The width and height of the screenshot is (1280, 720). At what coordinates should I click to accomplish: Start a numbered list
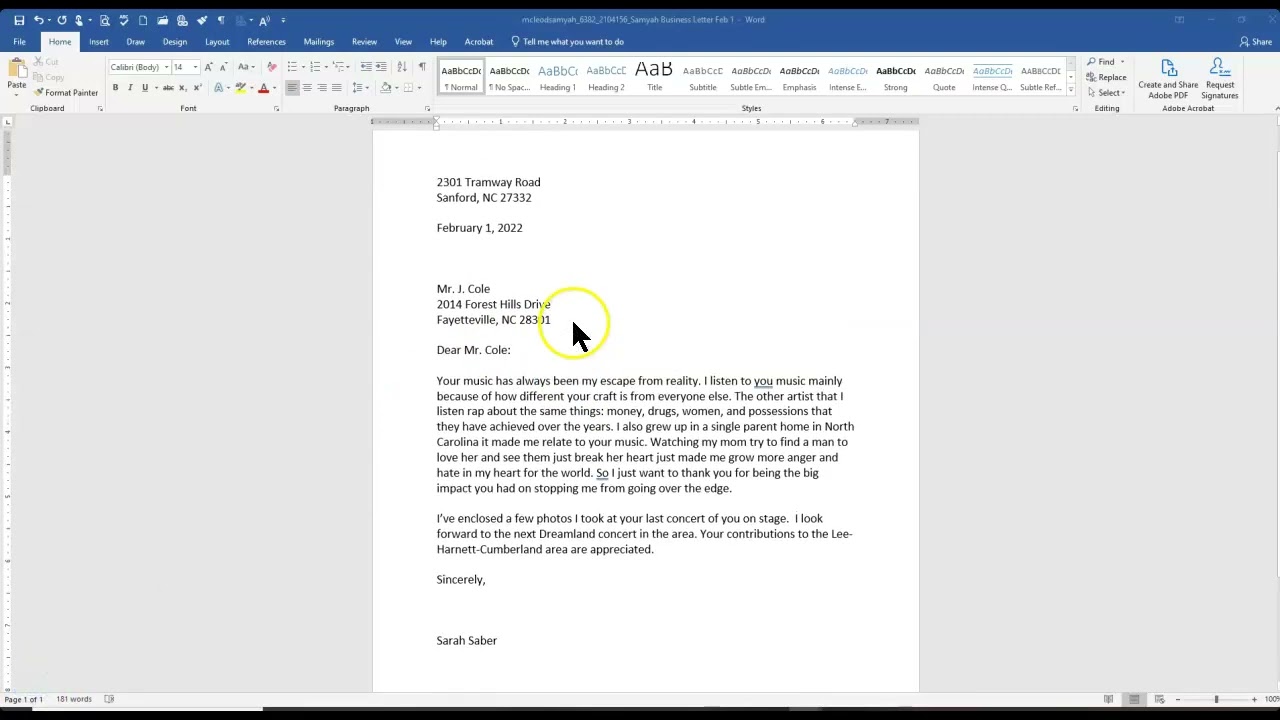315,67
